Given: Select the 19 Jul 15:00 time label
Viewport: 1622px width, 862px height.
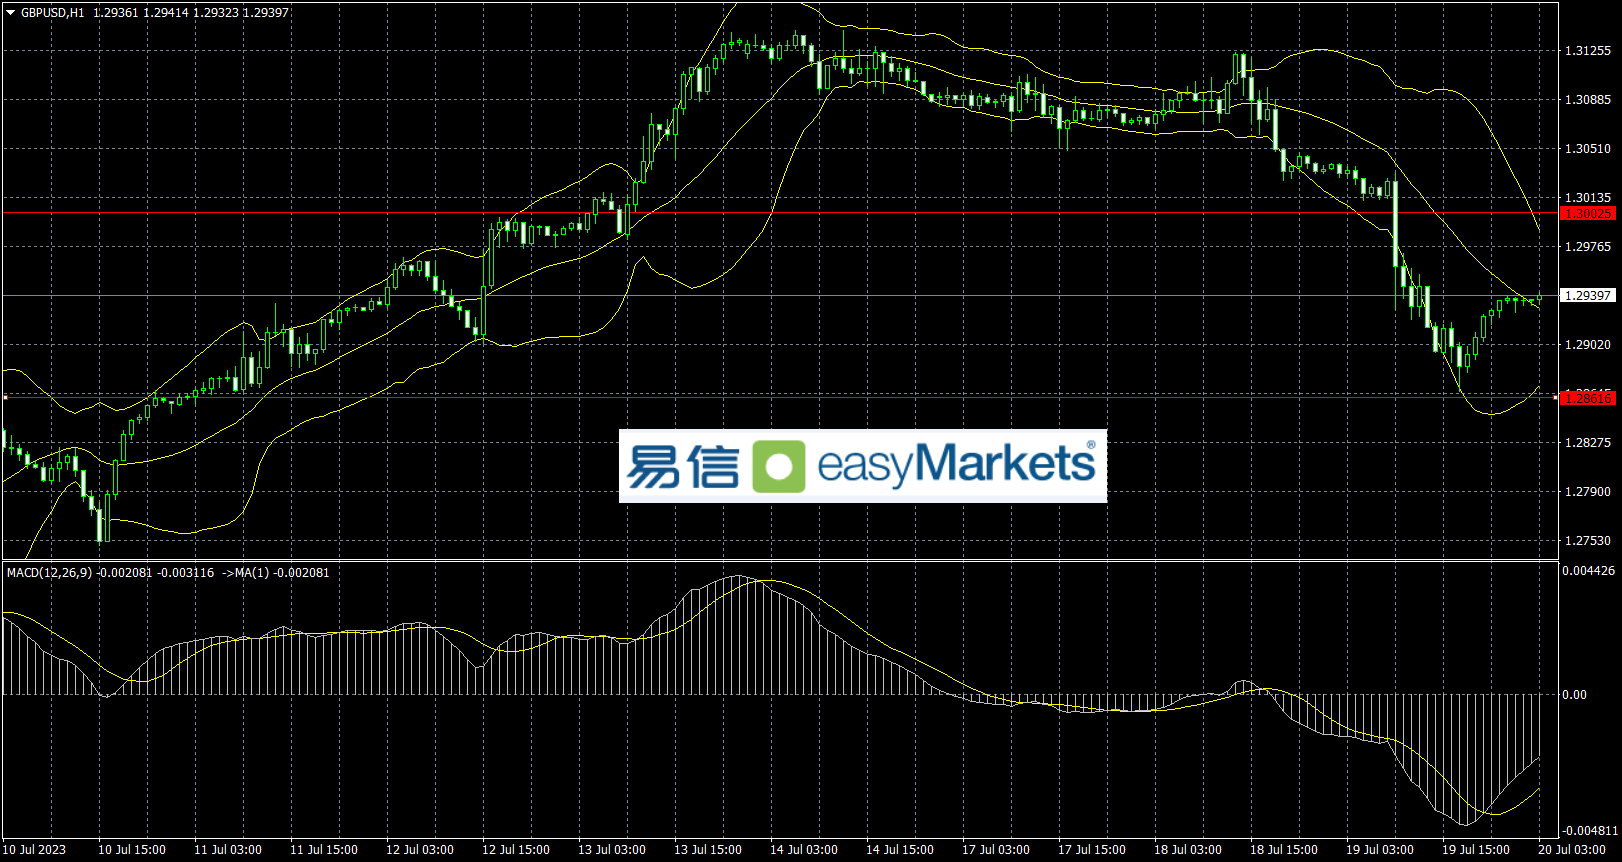Looking at the screenshot, I should [x=1476, y=850].
